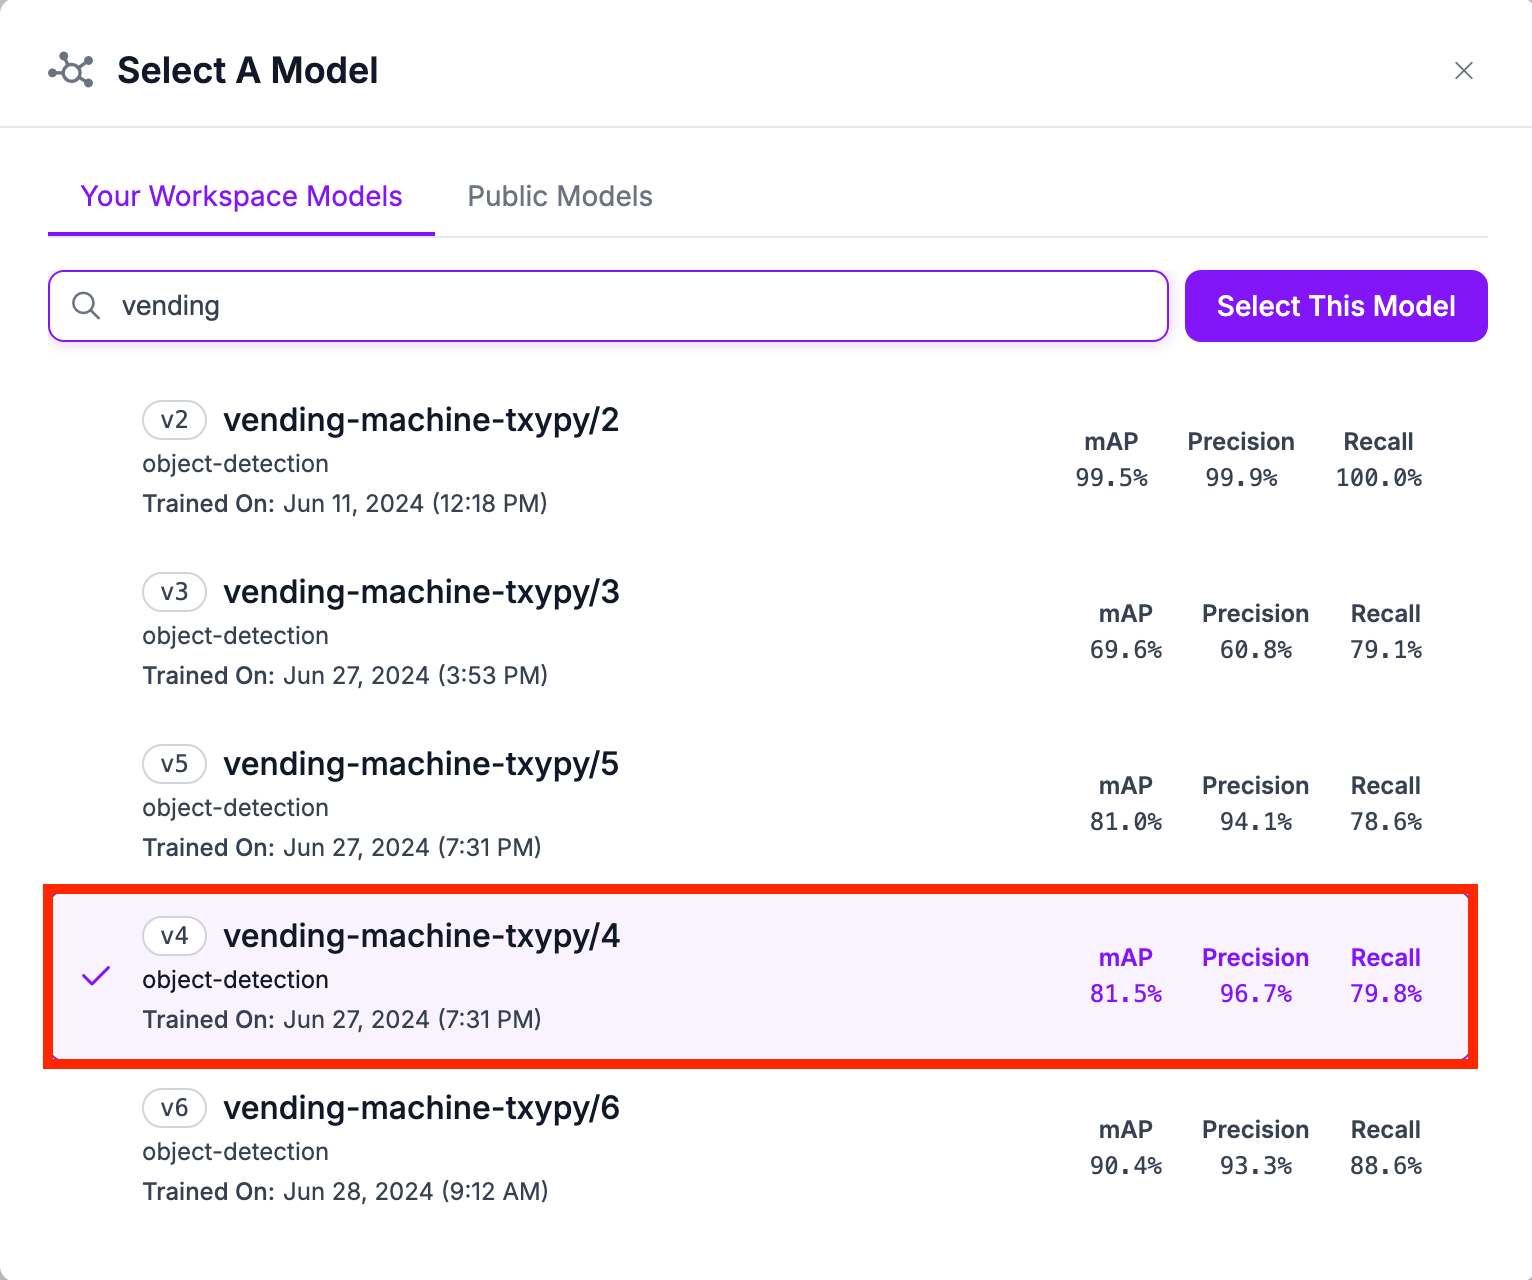The width and height of the screenshot is (1532, 1280).
Task: Select model vending-machine-txypy/2
Action: click(x=421, y=420)
